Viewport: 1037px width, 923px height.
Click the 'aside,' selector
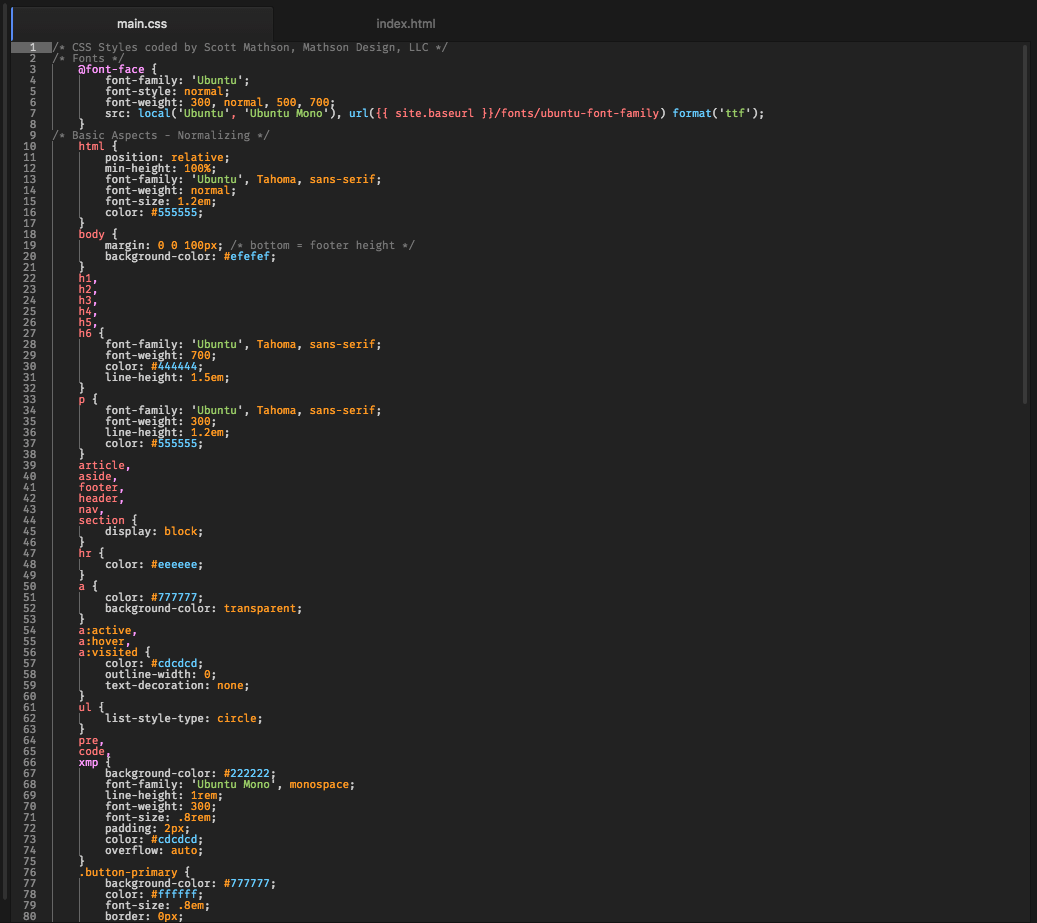tap(98, 477)
